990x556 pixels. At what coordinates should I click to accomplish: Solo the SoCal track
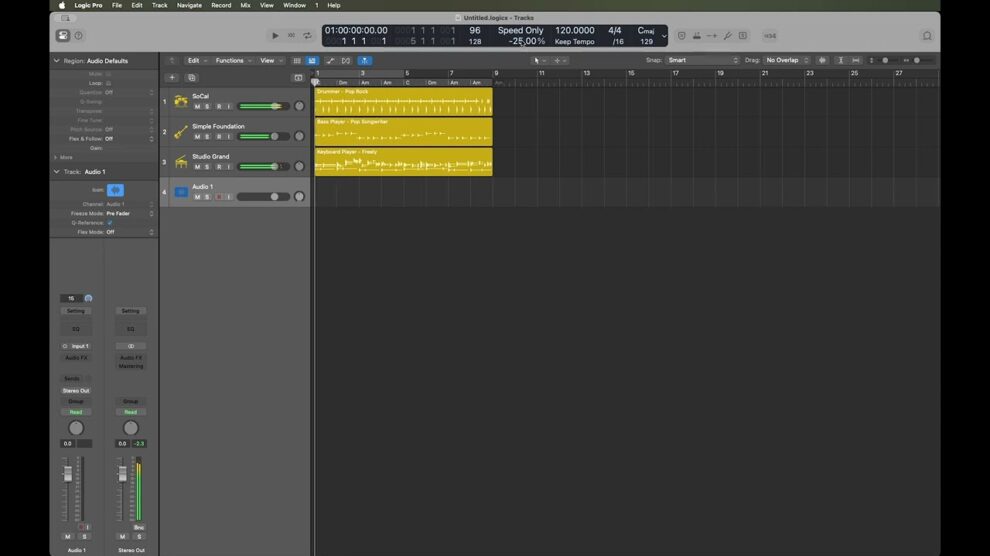(207, 106)
